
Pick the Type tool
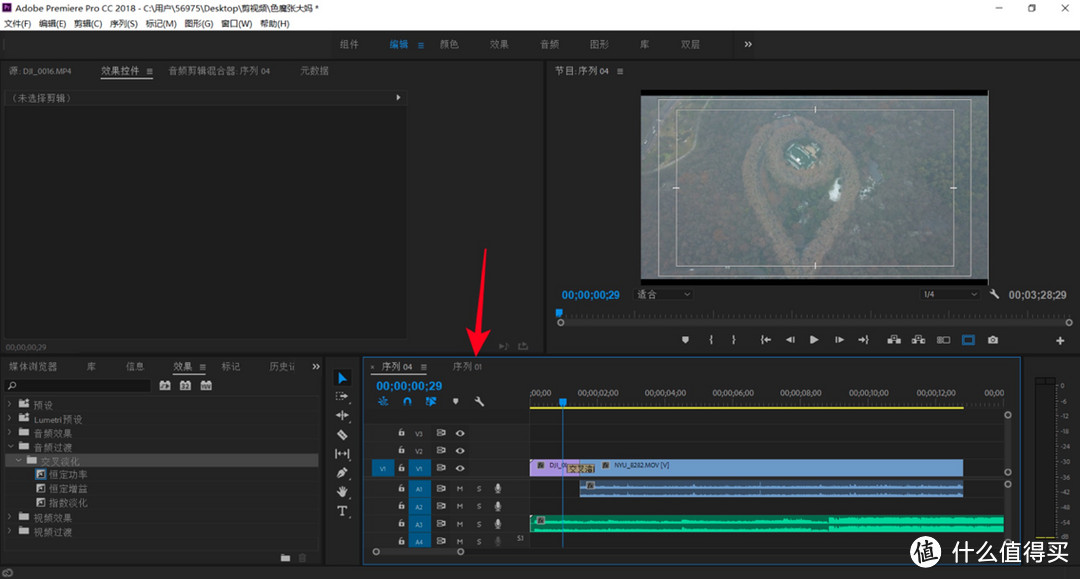[x=342, y=511]
